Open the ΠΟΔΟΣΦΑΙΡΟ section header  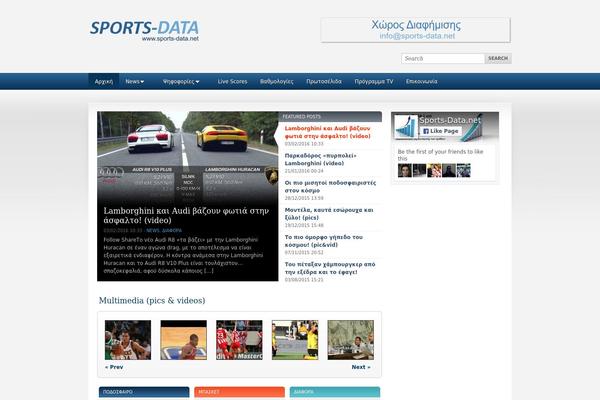[144, 392]
